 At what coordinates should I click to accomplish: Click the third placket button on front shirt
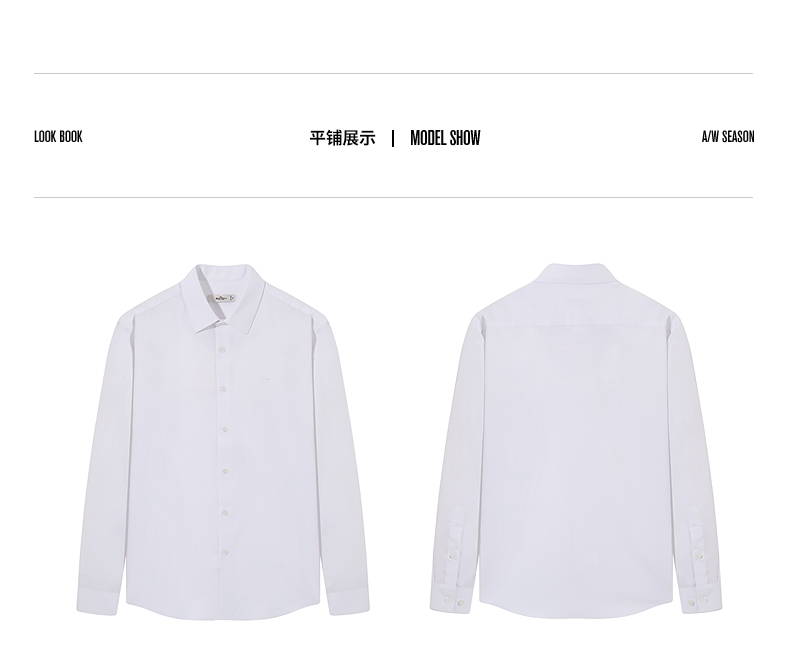coord(225,429)
